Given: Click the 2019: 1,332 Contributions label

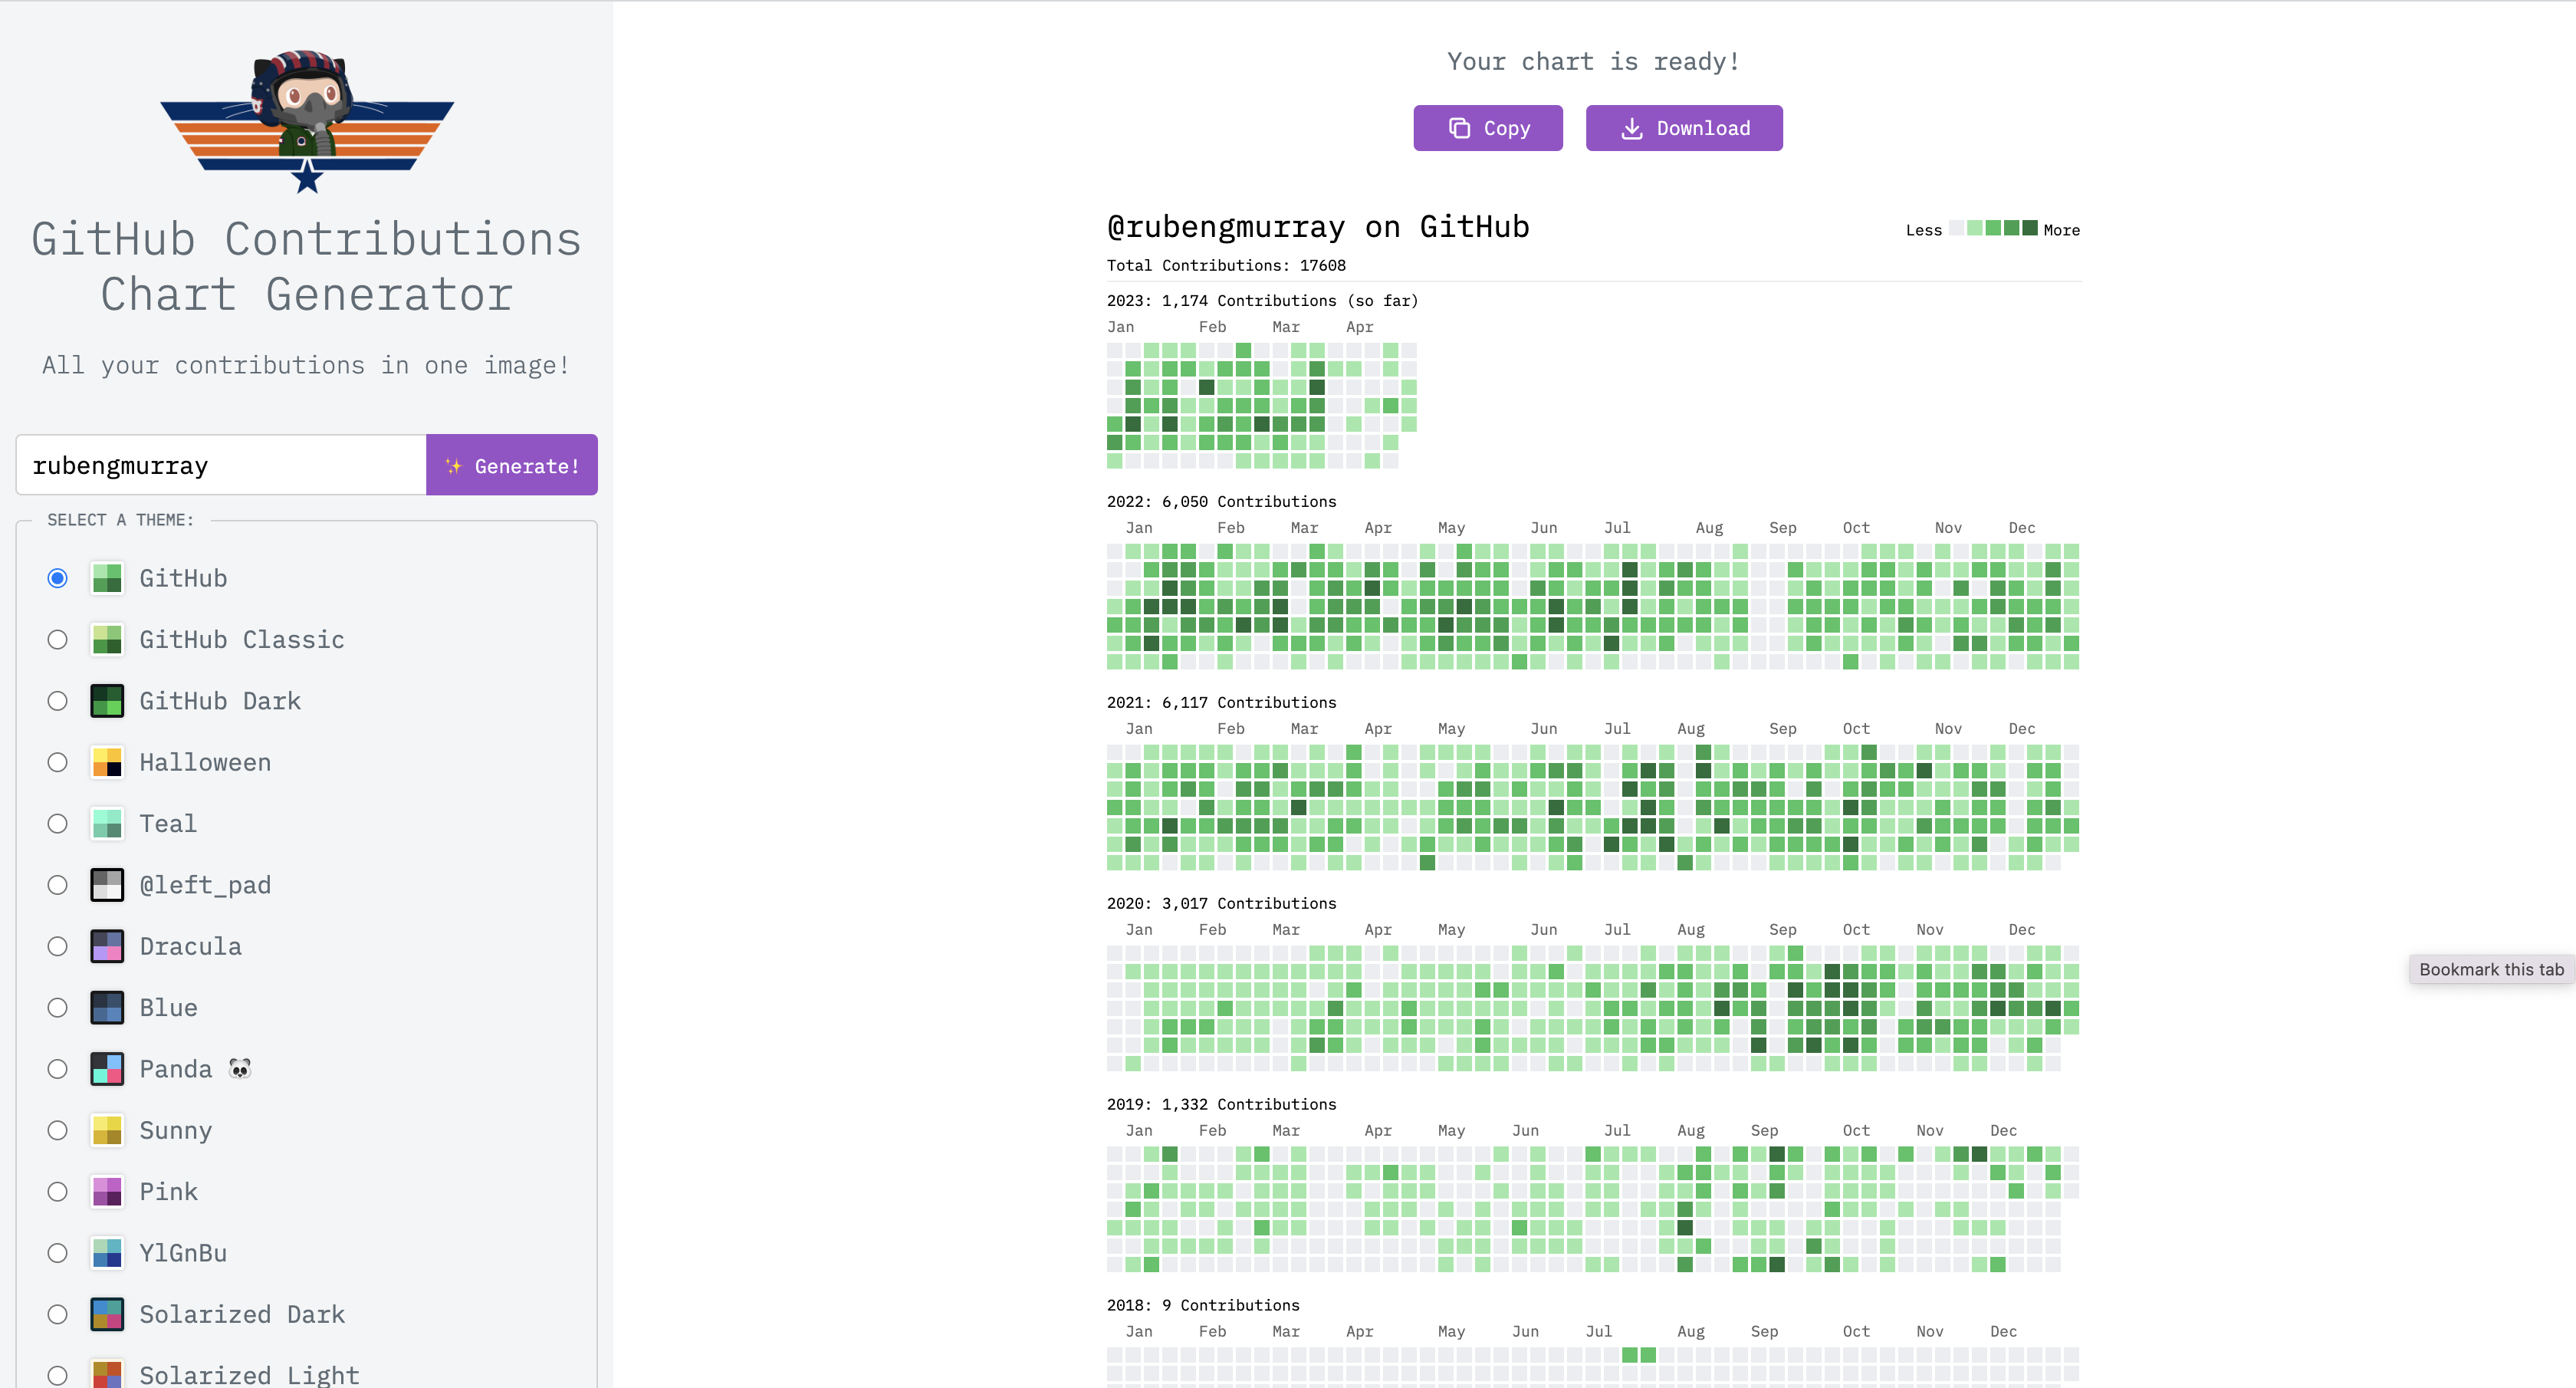Looking at the screenshot, I should tap(1221, 1104).
